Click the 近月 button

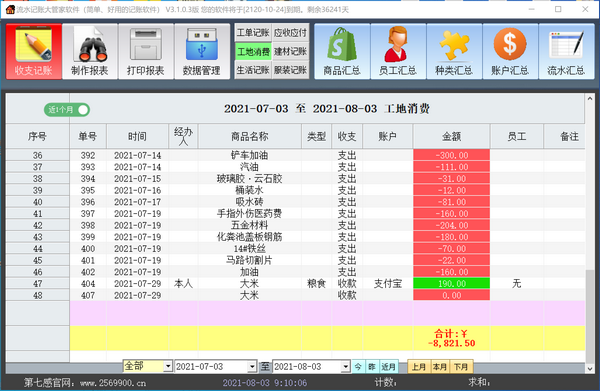pyautogui.click(x=388, y=367)
